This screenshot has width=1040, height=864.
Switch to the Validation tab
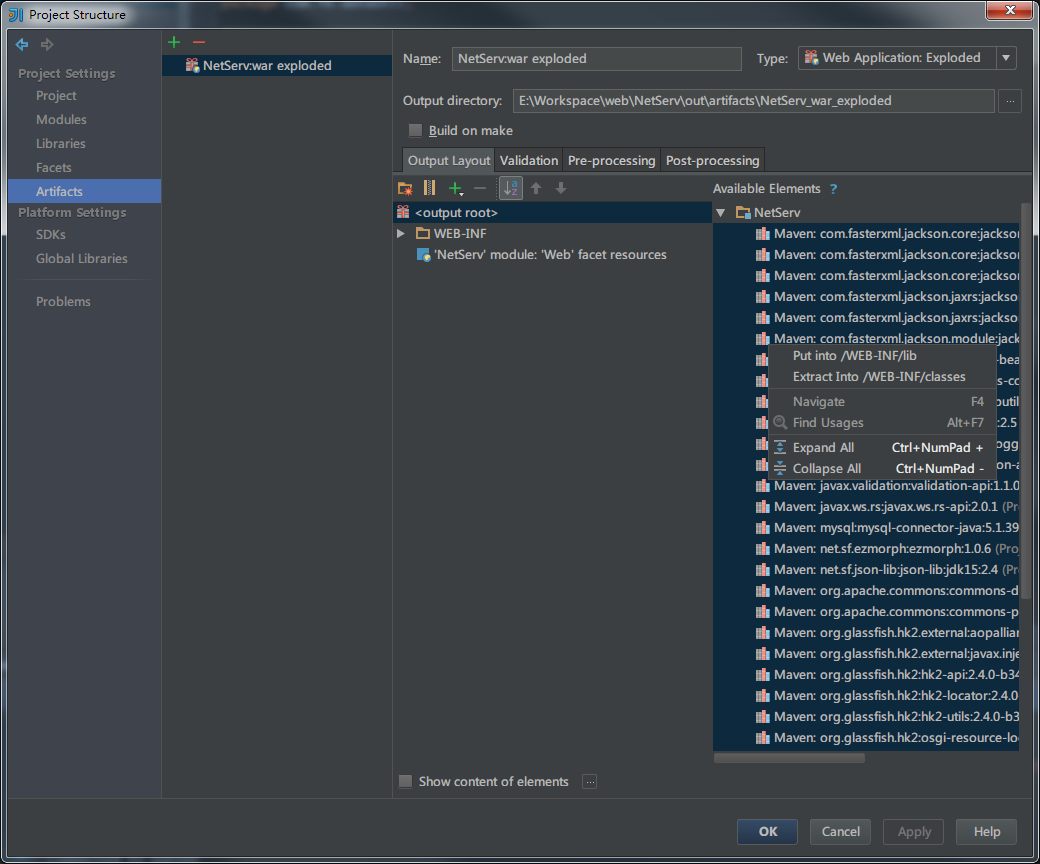(x=528, y=160)
